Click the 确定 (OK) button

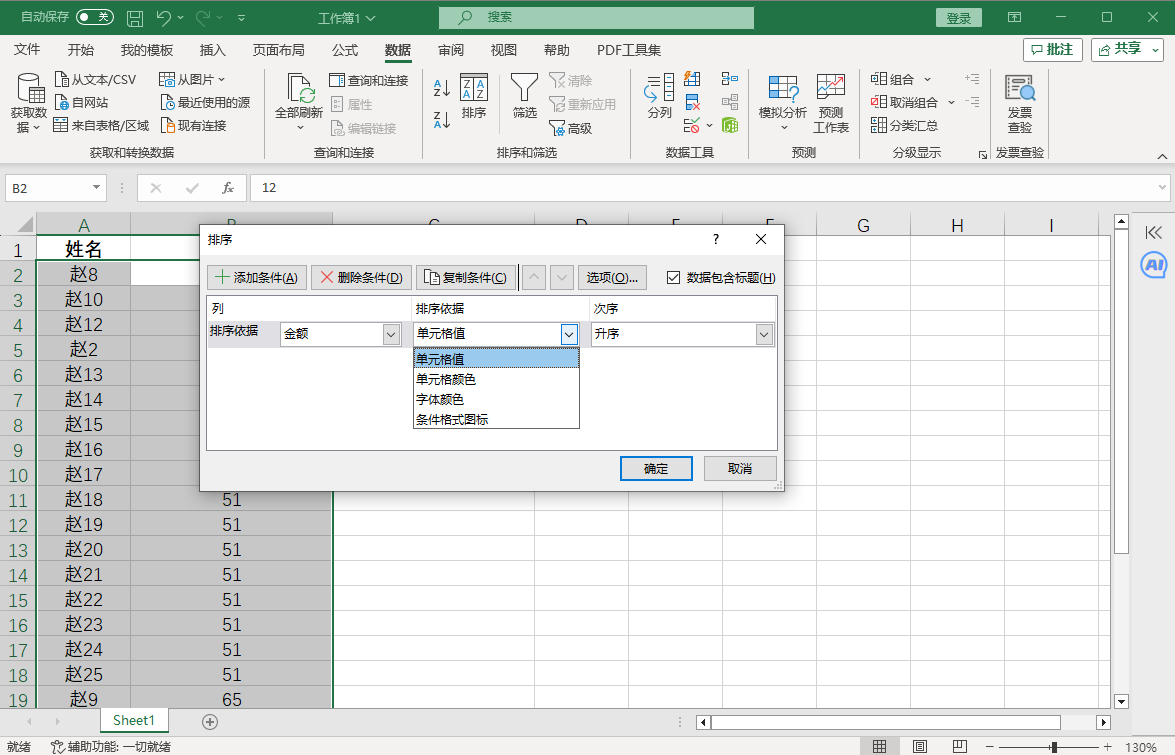(x=656, y=468)
